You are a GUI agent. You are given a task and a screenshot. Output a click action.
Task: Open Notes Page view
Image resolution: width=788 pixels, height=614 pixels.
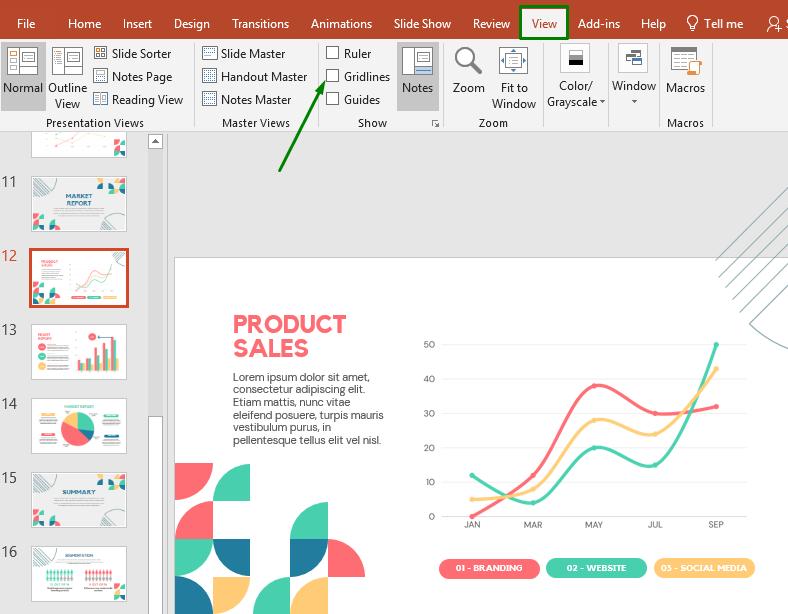point(133,76)
